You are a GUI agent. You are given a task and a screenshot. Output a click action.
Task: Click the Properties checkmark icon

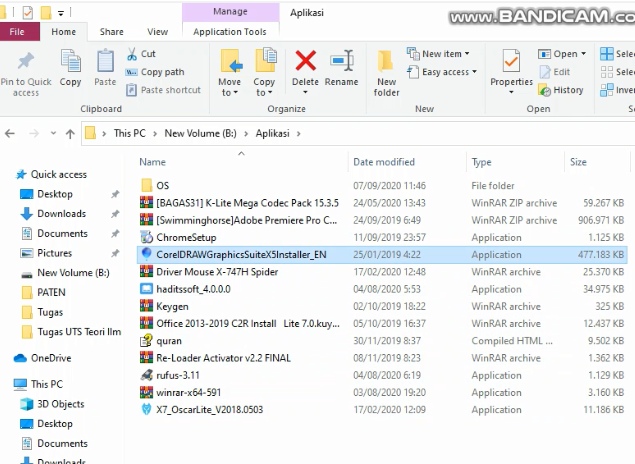point(511,61)
